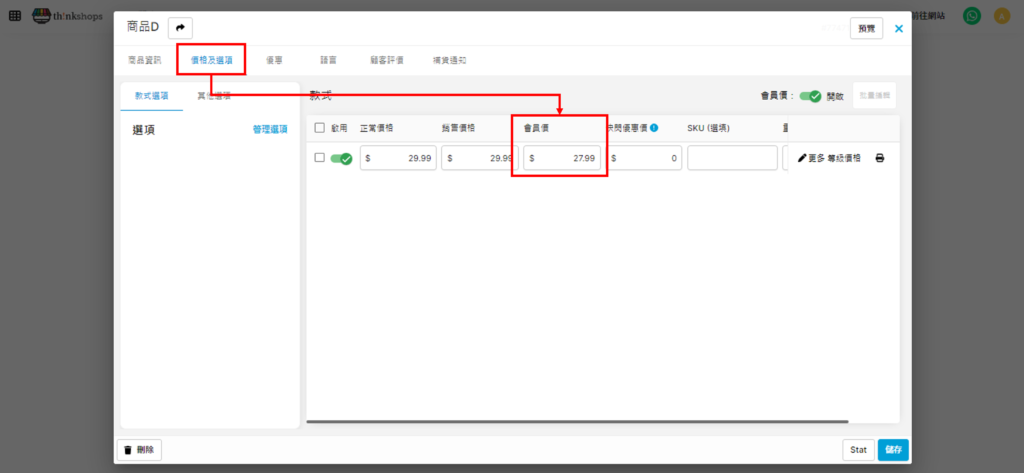Screen dimensions: 1024x473
Task: Close the 商品D dialog with the X
Action: [x=899, y=28]
